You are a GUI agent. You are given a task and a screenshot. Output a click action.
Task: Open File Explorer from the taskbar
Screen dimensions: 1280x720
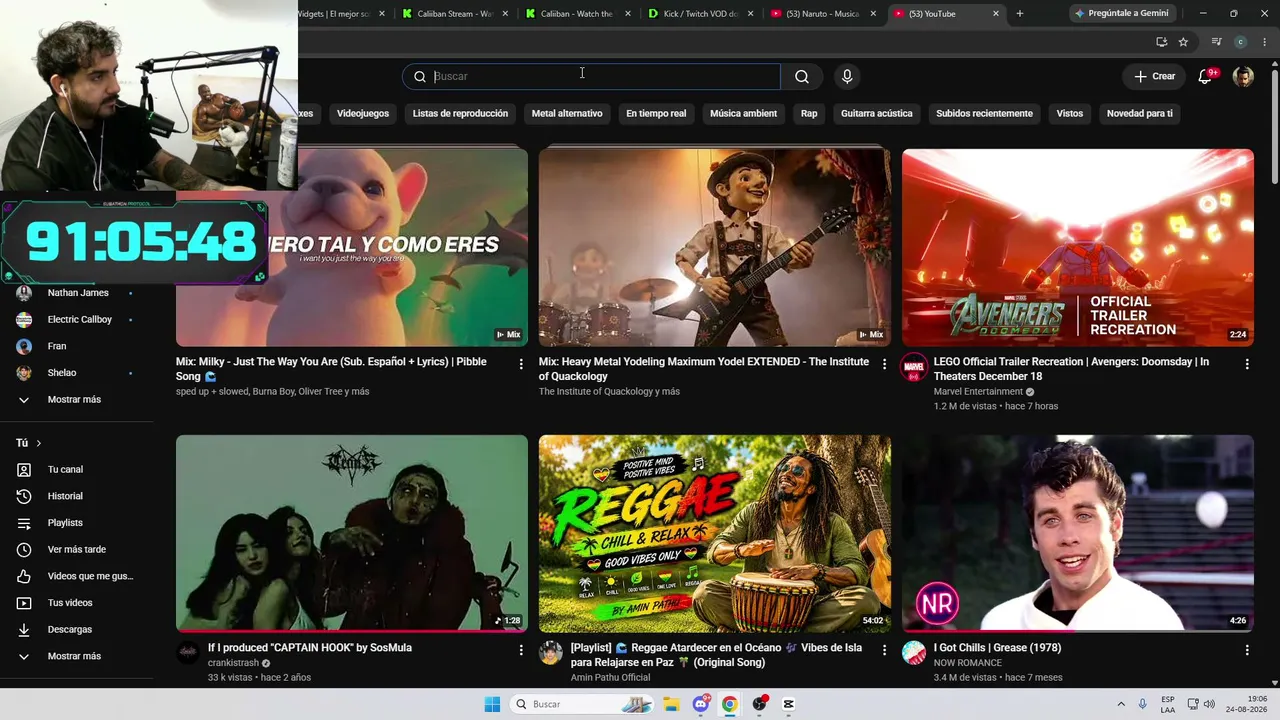pyautogui.click(x=671, y=704)
